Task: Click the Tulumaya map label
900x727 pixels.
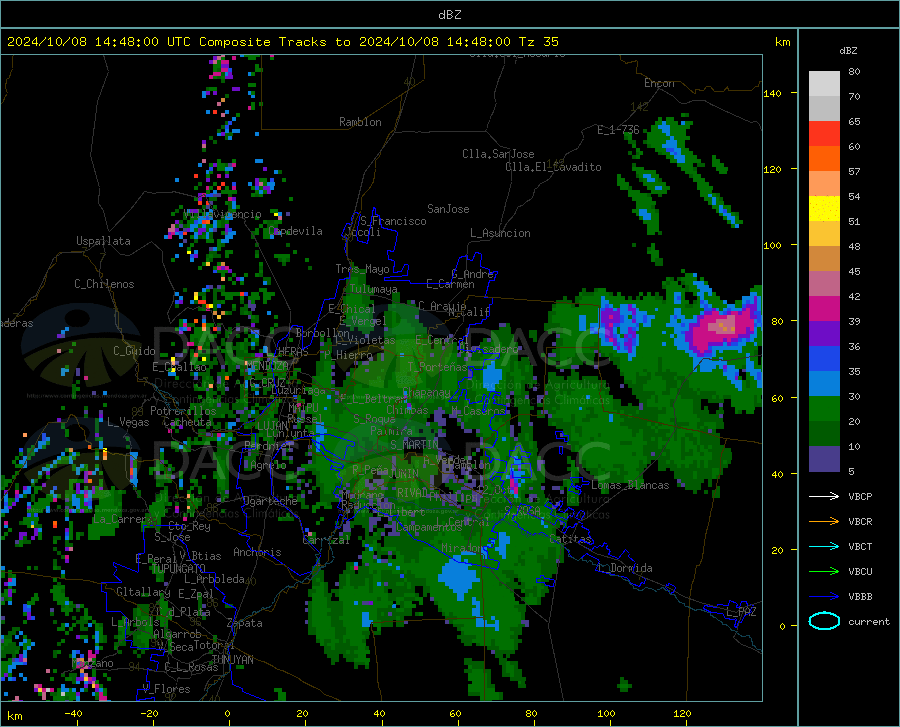Action: coord(373,289)
